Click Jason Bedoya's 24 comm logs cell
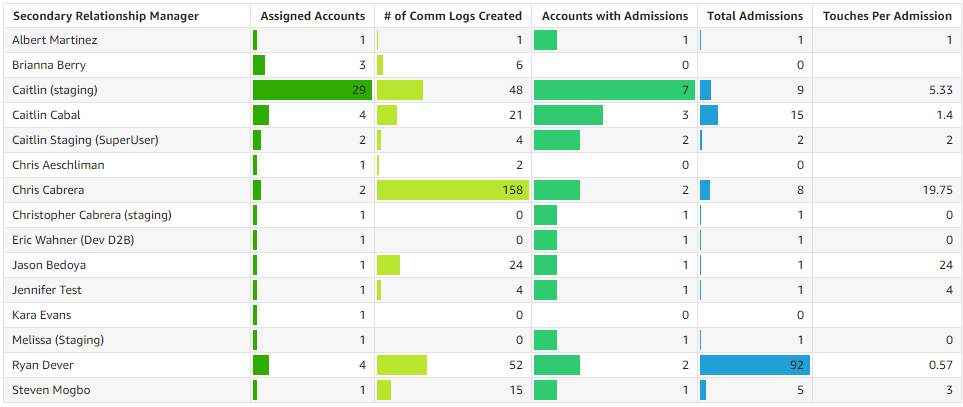This screenshot has width=963, height=407. click(452, 265)
